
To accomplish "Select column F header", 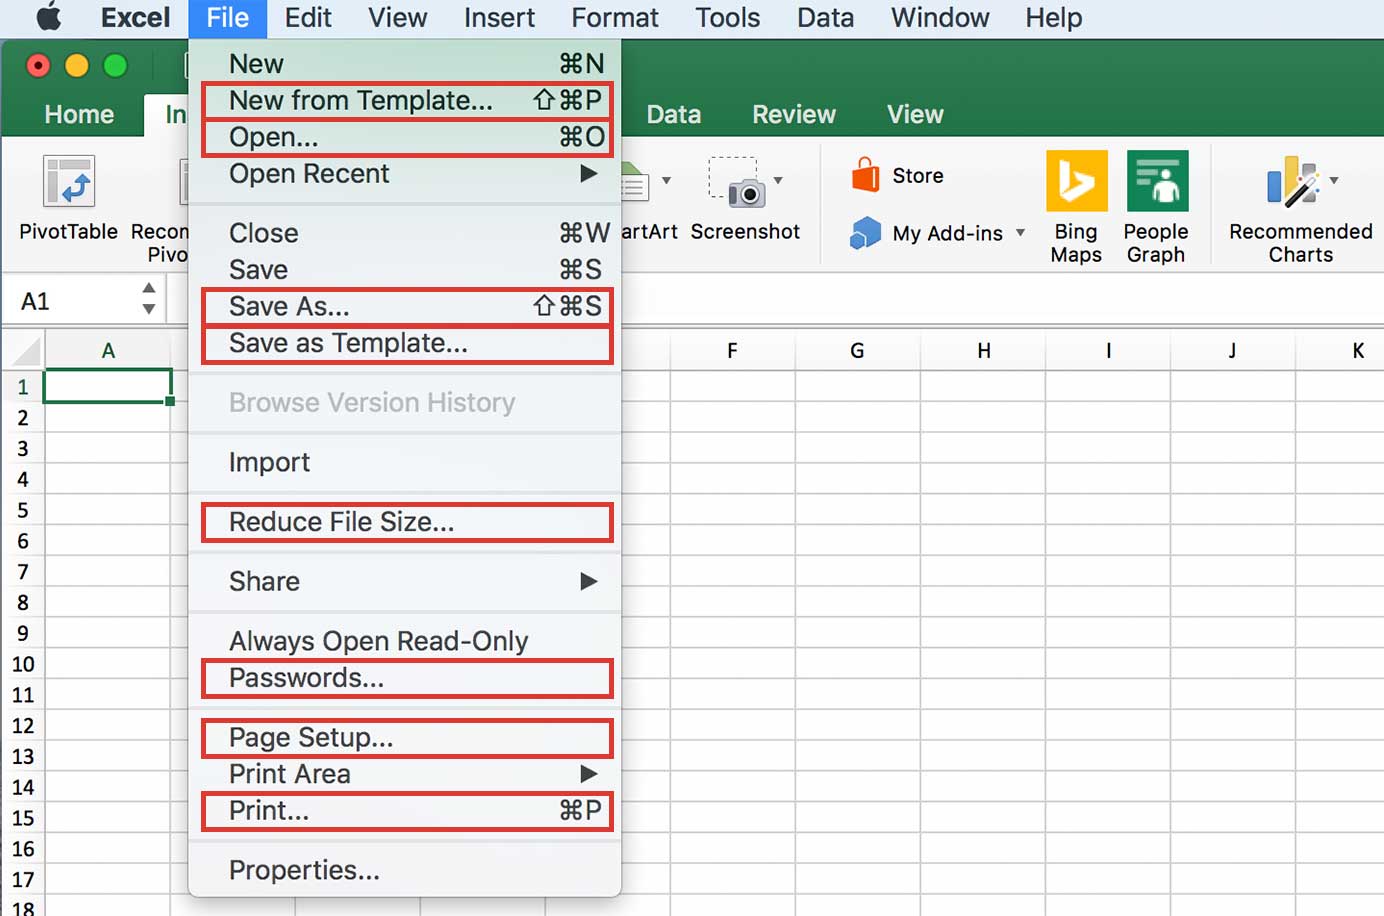I will point(732,351).
